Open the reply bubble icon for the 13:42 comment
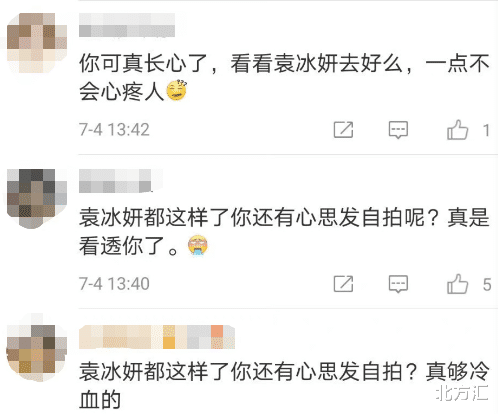This screenshot has width=498, height=414. (x=398, y=130)
